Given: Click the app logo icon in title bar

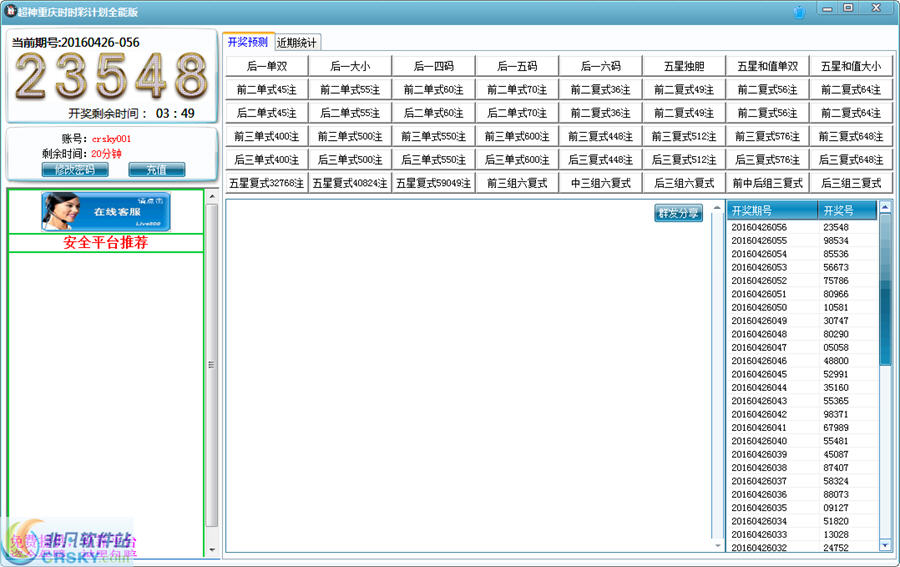Looking at the screenshot, I should (10, 10).
